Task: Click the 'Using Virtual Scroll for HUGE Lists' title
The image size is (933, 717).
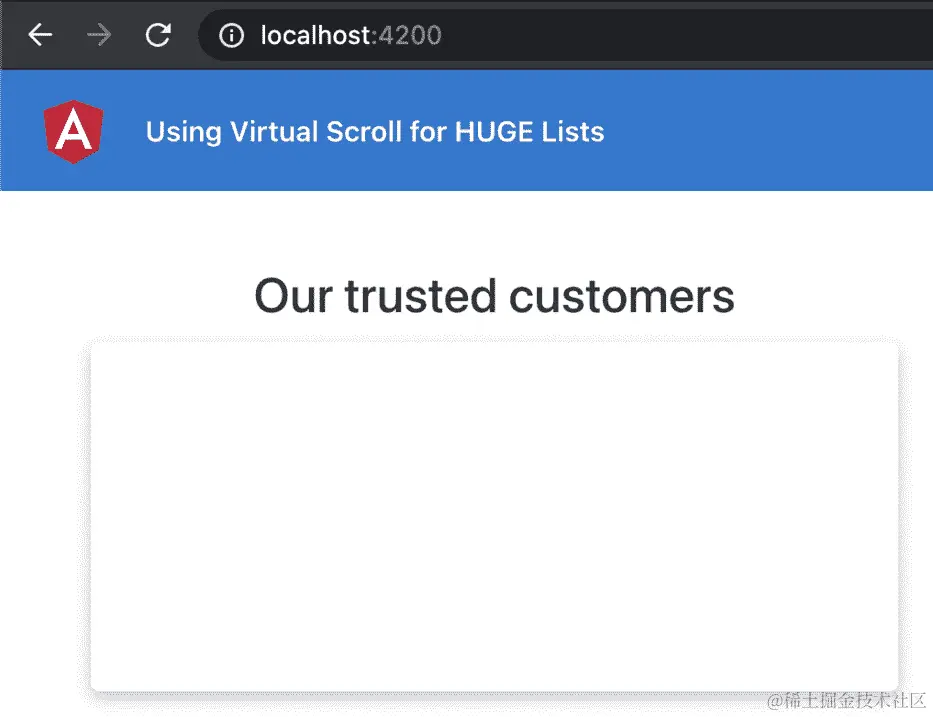Action: click(x=375, y=131)
